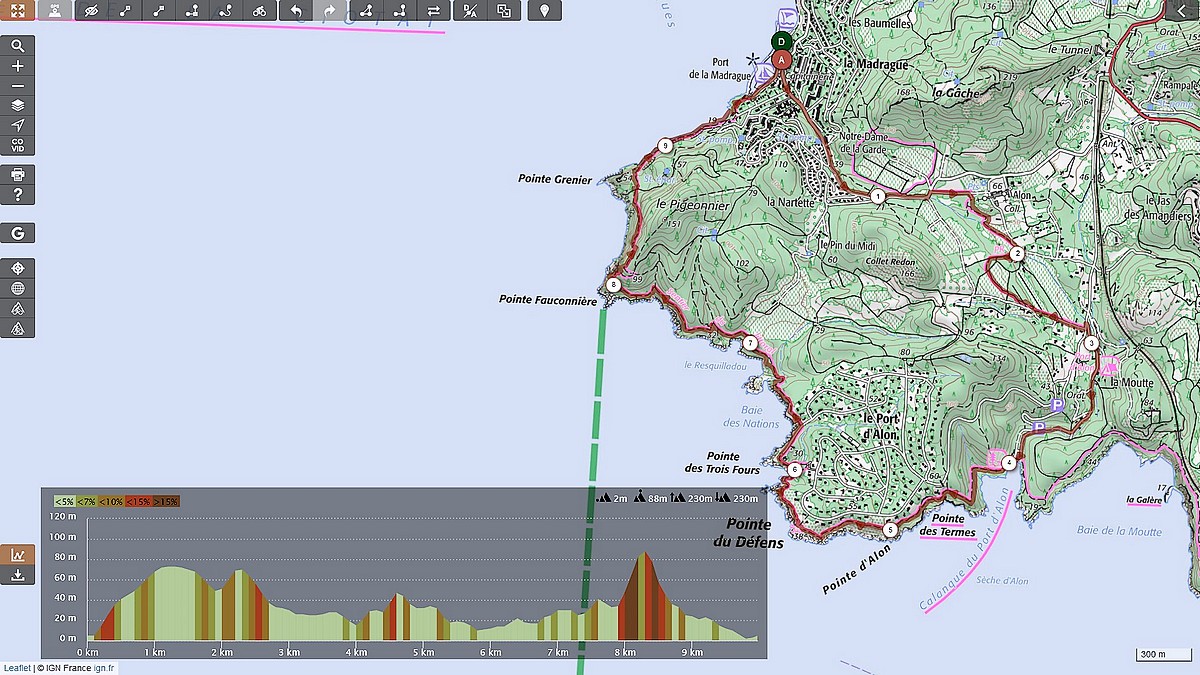Zoom in on the map
1200x675 pixels.
pyautogui.click(x=18, y=66)
